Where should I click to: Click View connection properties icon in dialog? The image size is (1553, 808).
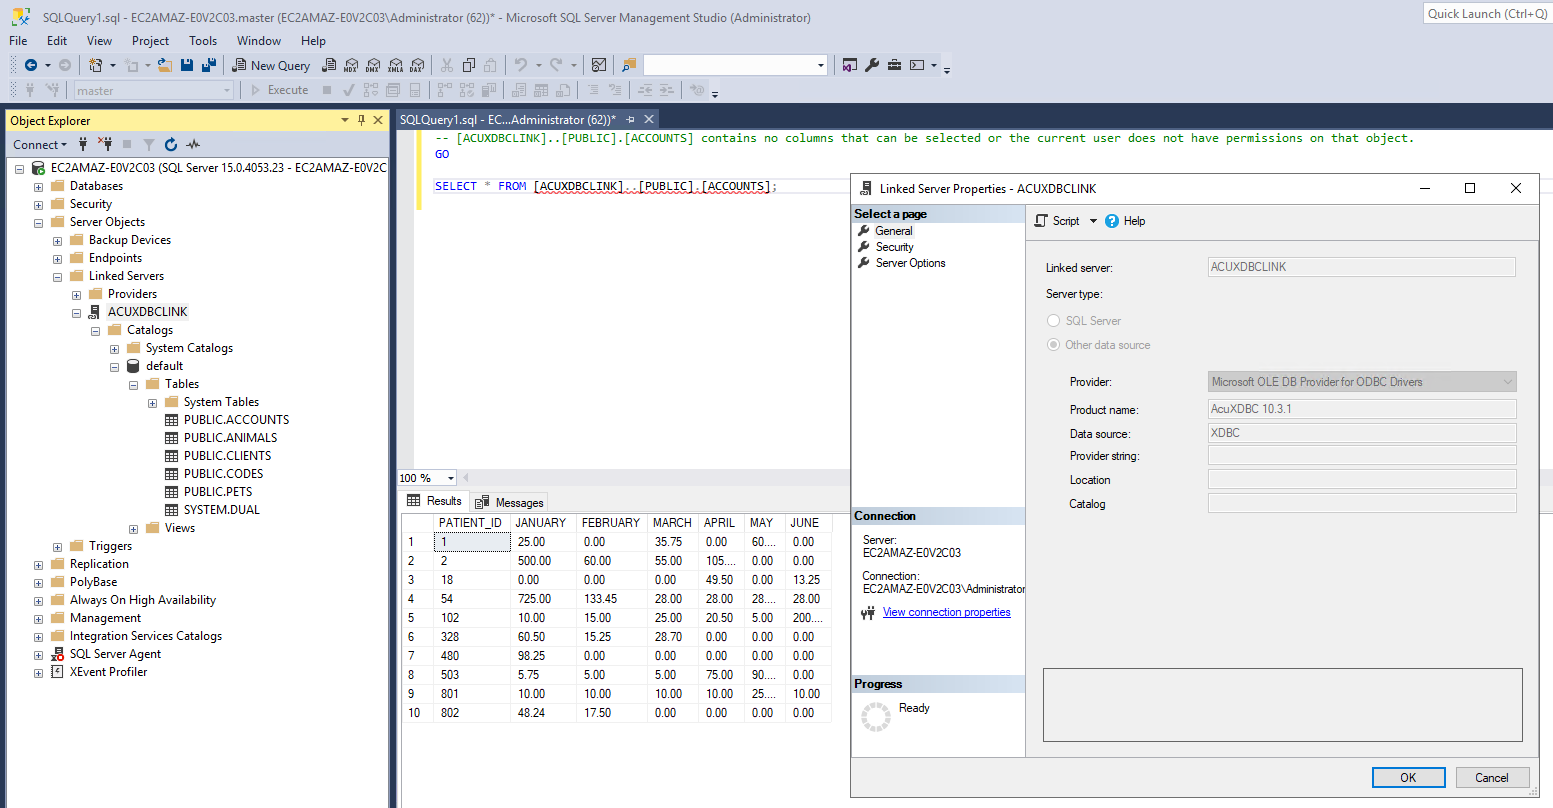pos(868,613)
